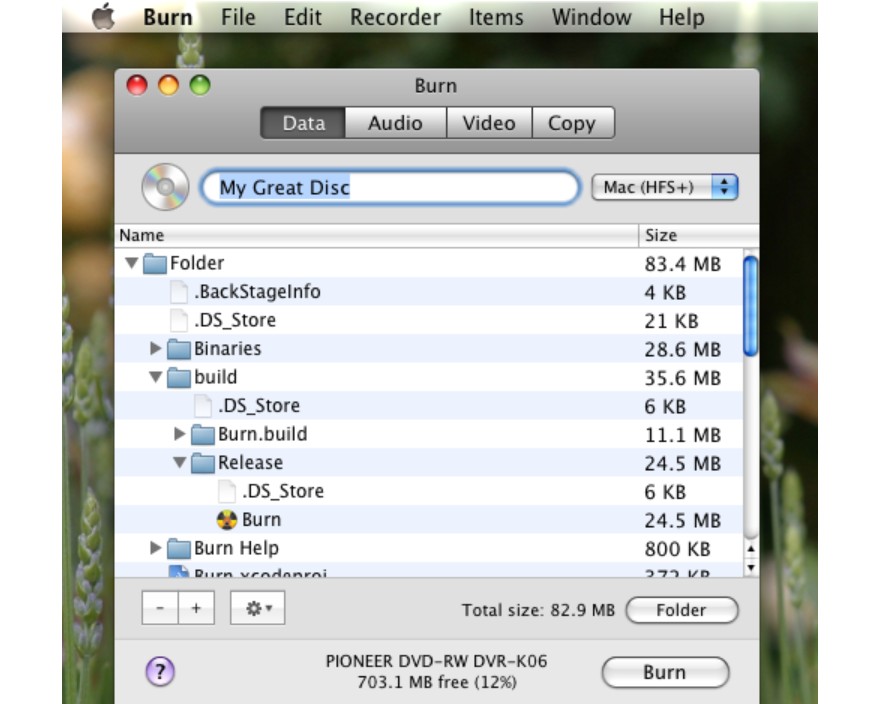Expand the Burn.build folder triangle
Image resolution: width=896 pixels, height=704 pixels.
click(x=179, y=434)
